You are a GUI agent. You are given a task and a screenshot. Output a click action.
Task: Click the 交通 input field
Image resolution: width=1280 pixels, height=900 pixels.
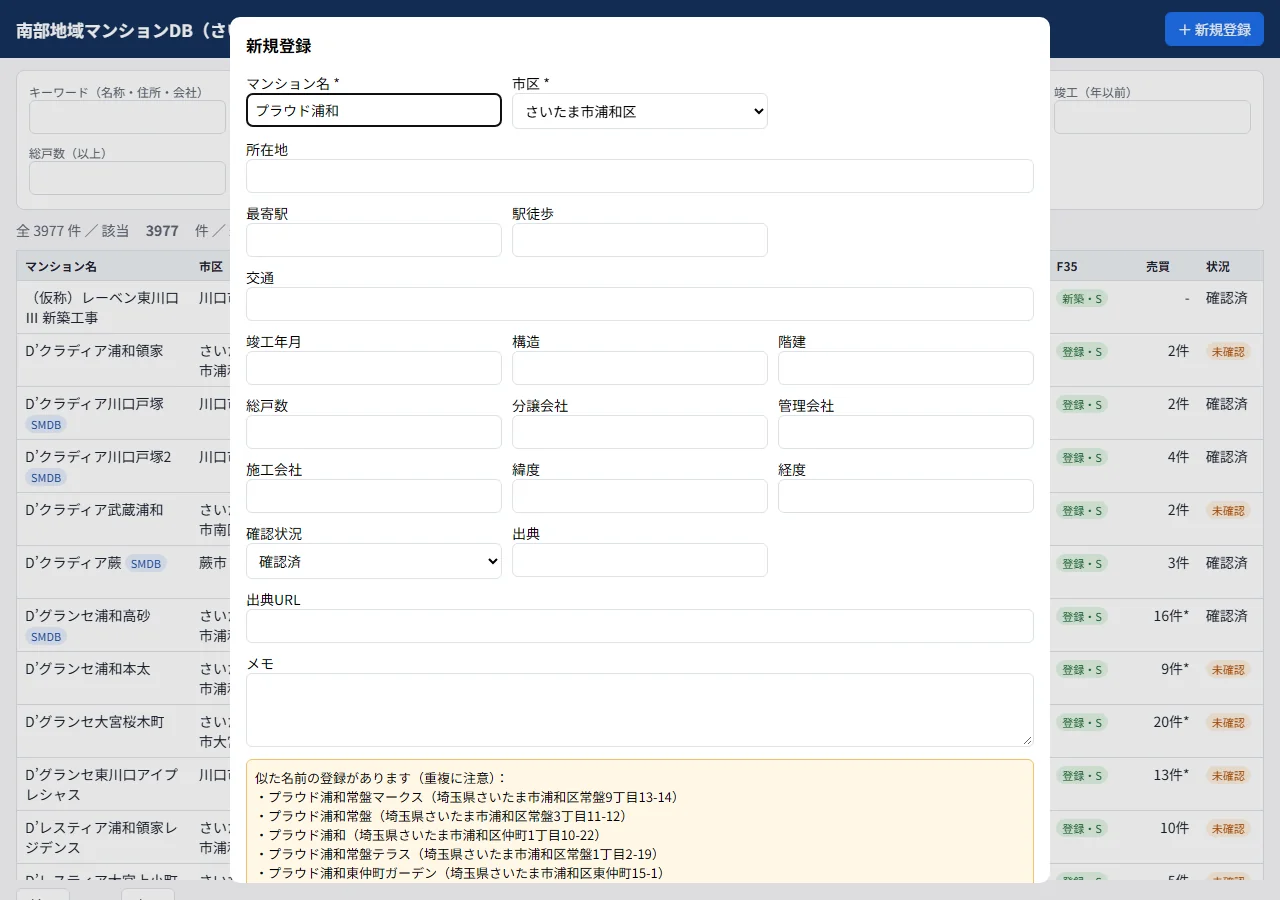pyautogui.click(x=640, y=304)
